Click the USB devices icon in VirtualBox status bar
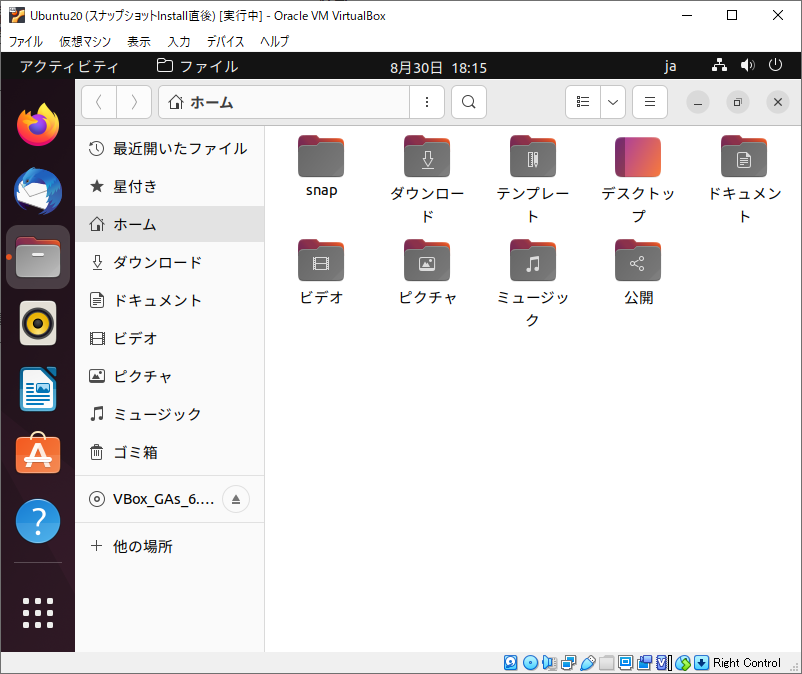The height and width of the screenshot is (674, 802). pos(586,662)
